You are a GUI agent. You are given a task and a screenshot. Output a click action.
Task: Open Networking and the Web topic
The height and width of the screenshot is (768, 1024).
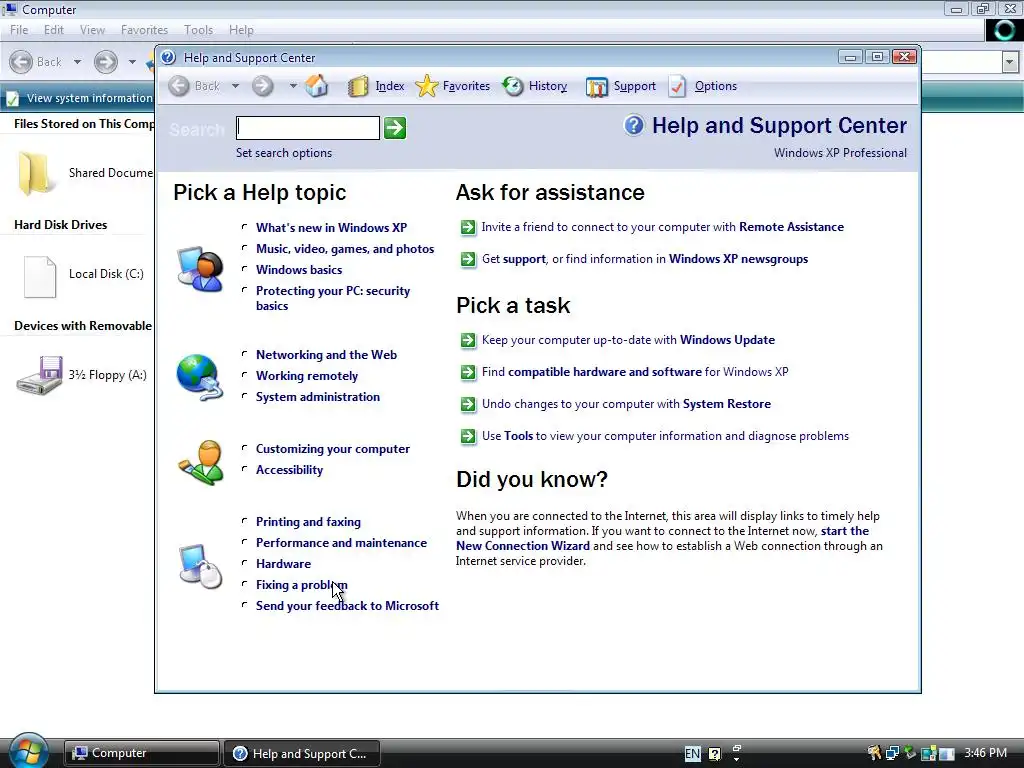pyautogui.click(x=327, y=355)
